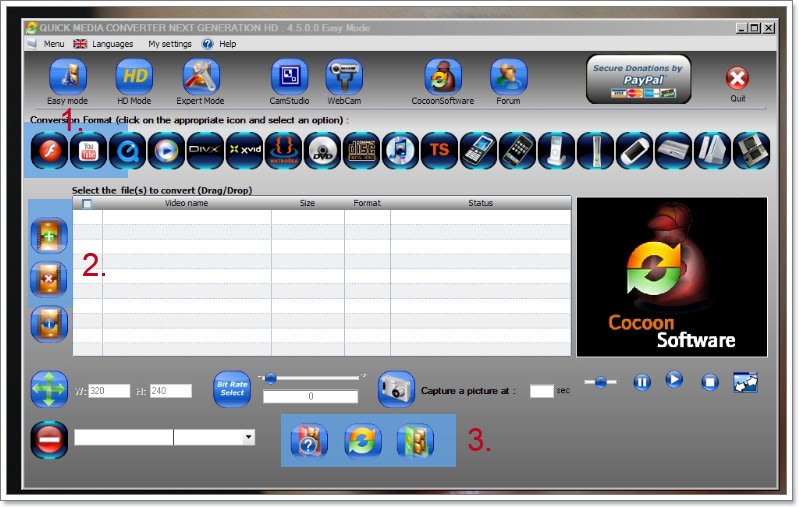This screenshot has height=507, width=799.
Task: Select TS conversion format icon
Action: 439,150
